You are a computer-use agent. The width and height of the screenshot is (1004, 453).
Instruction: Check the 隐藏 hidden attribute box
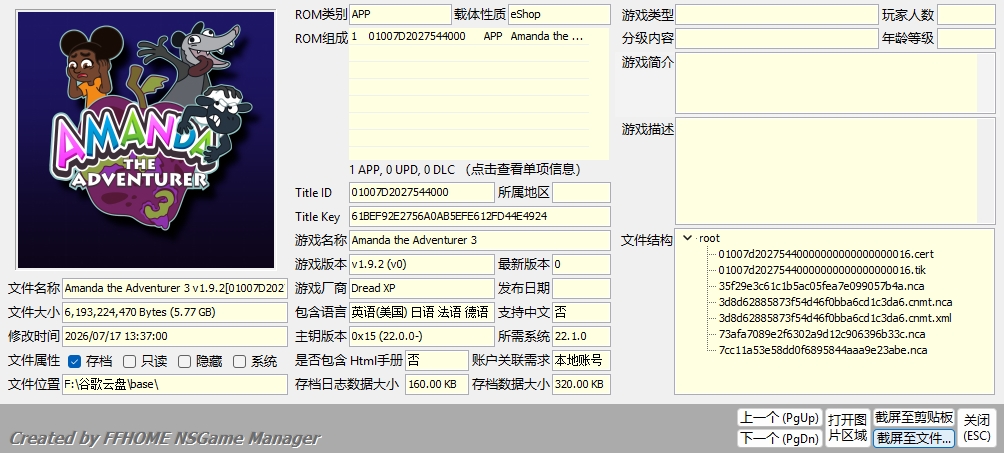(184, 362)
